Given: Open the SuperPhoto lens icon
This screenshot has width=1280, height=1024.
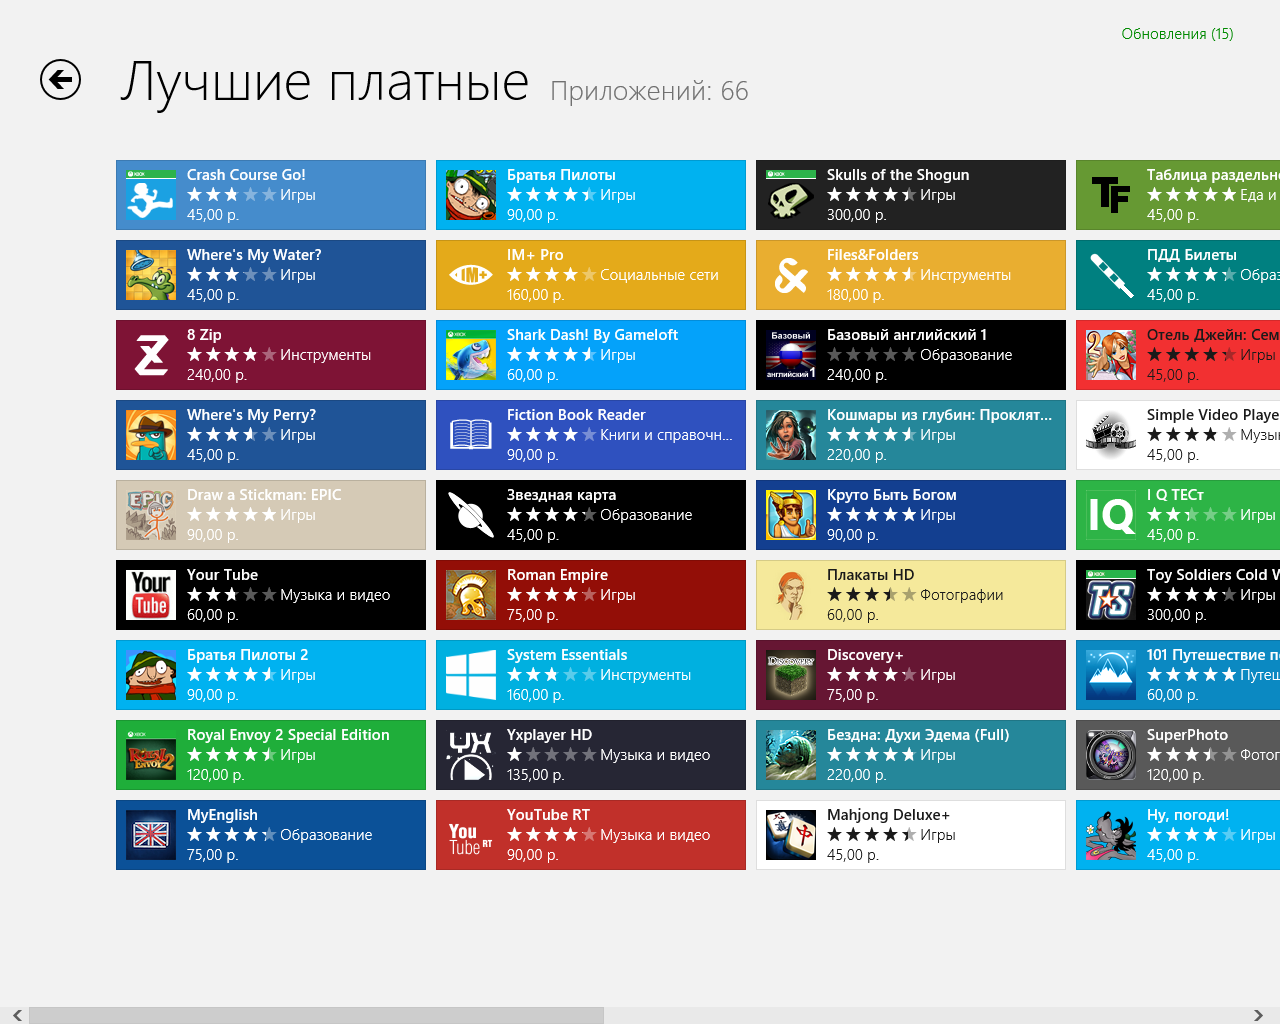Looking at the screenshot, I should [x=1111, y=755].
